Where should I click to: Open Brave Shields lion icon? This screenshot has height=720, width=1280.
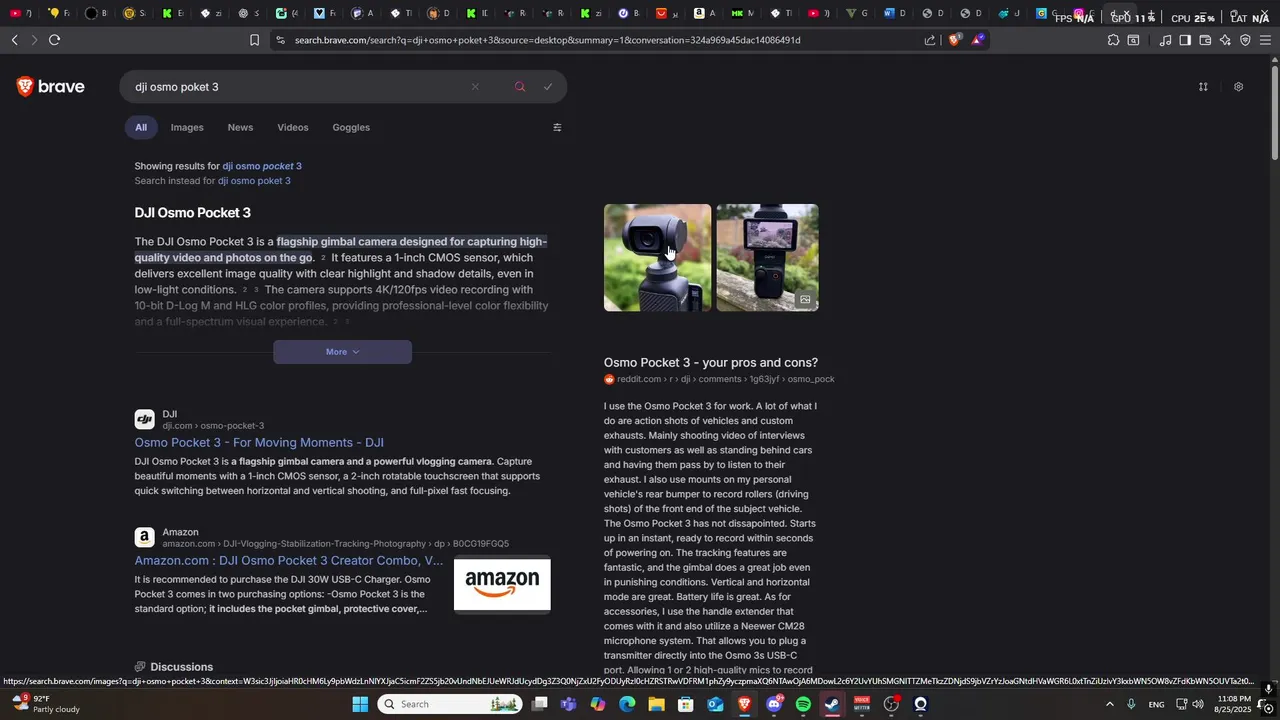pos(955,40)
